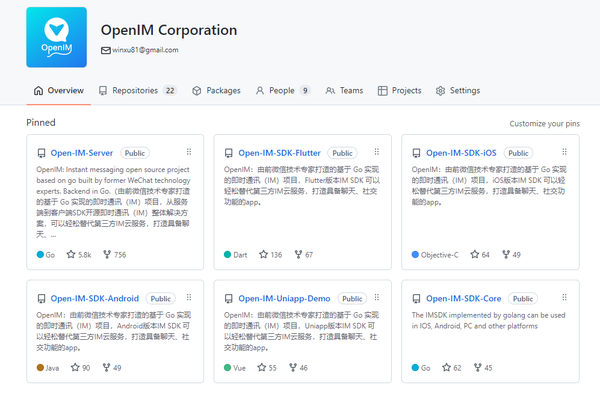Click the repo icon beside Open-IM-SDK-Android
Screen dimensions: 600x400
click(x=41, y=299)
